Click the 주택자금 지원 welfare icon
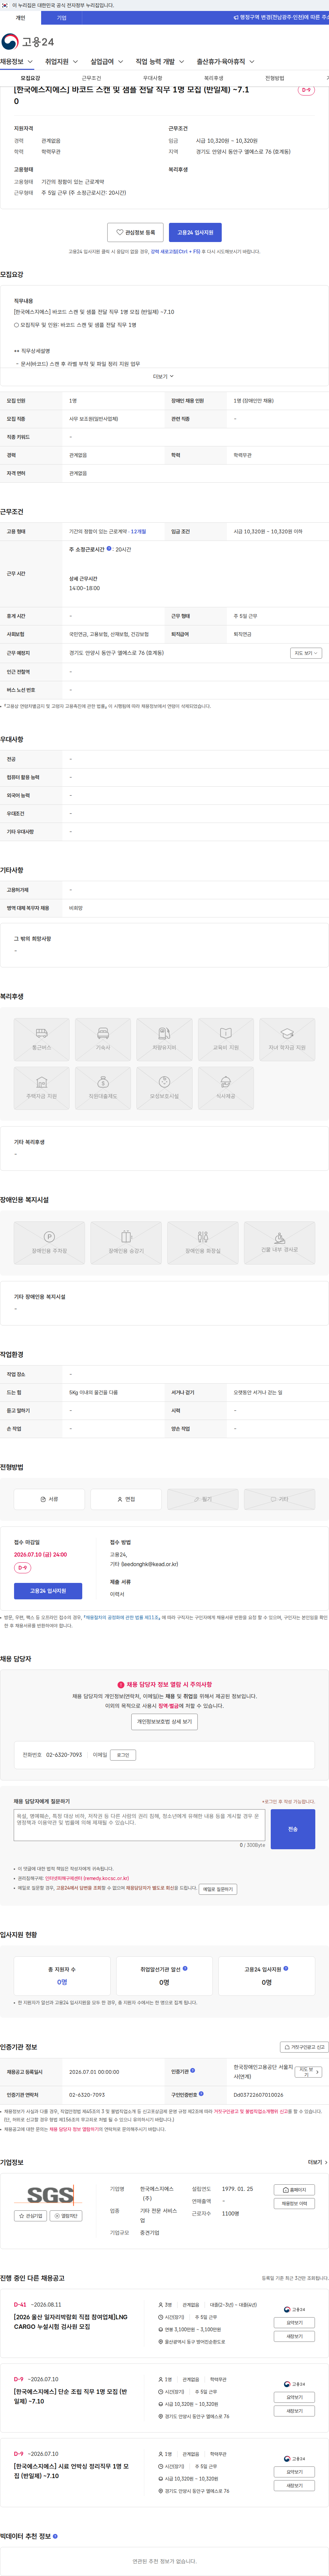The image size is (329, 2576). (x=42, y=1088)
